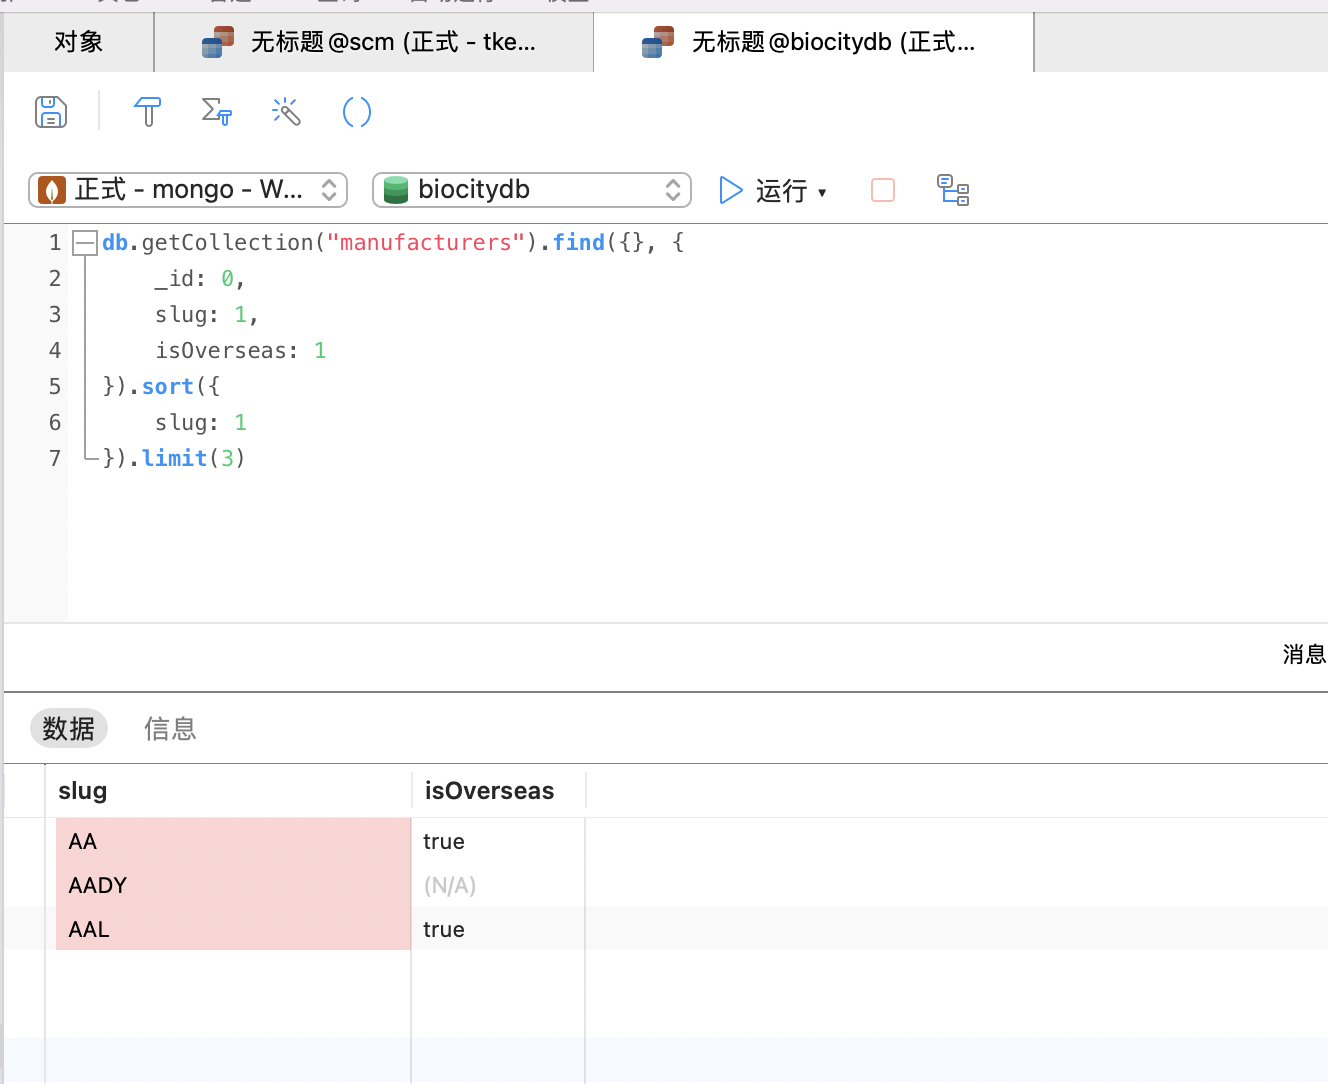The height and width of the screenshot is (1084, 1328).
Task: Click line number 1 in the gutter
Action: click(x=55, y=243)
